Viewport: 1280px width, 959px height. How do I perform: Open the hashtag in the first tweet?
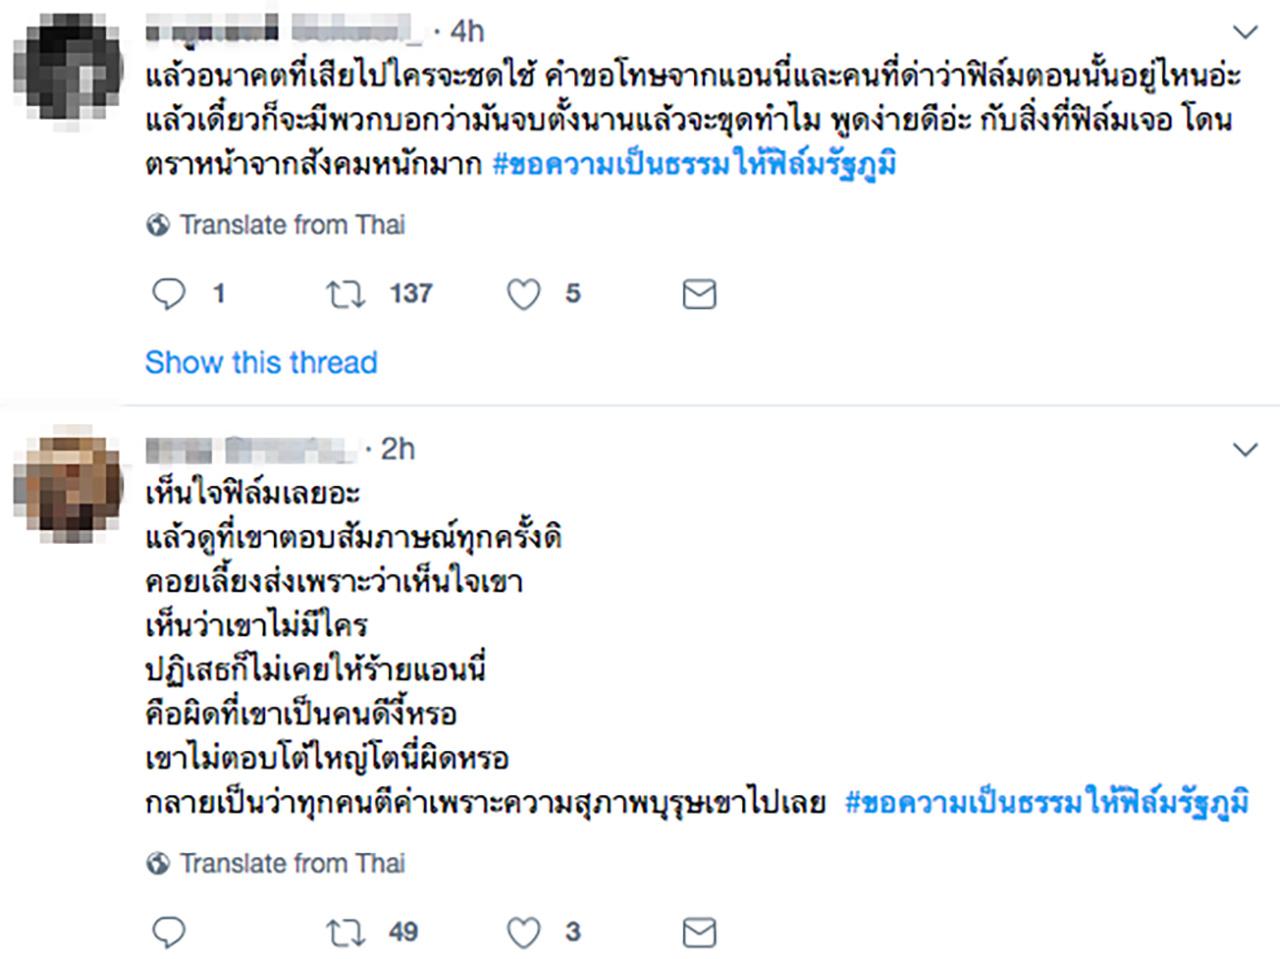pos(695,164)
